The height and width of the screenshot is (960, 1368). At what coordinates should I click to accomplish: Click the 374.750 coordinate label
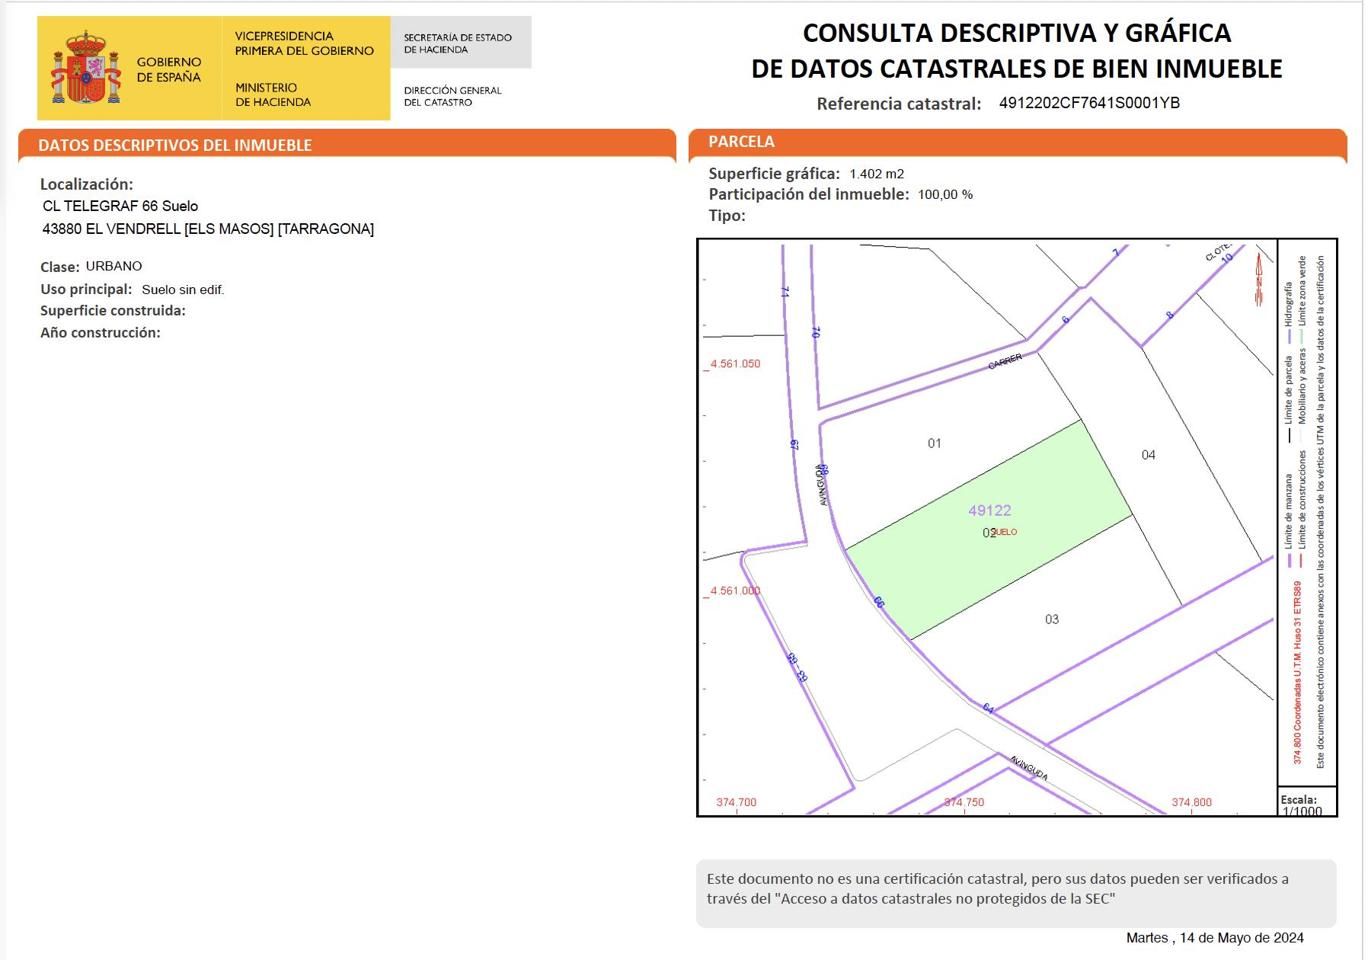964,803
